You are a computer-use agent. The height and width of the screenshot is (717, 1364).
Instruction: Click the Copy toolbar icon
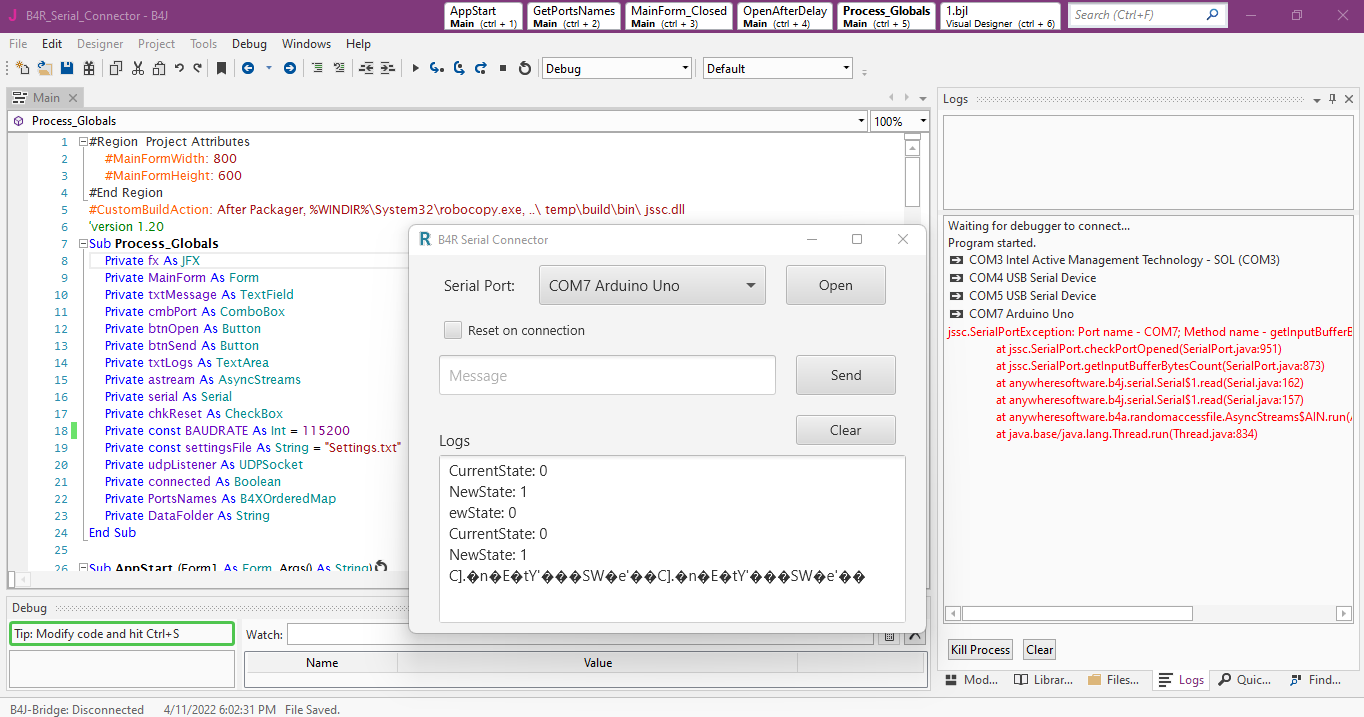[116, 68]
